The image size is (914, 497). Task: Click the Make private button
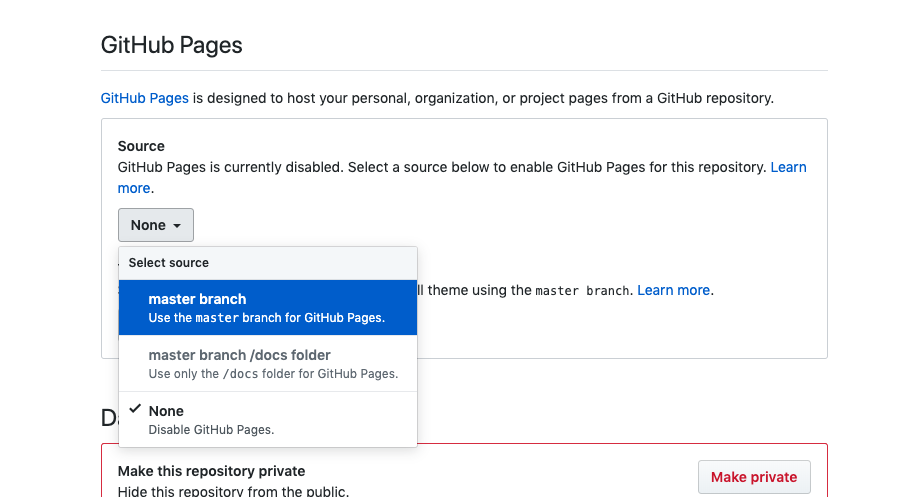point(754,477)
